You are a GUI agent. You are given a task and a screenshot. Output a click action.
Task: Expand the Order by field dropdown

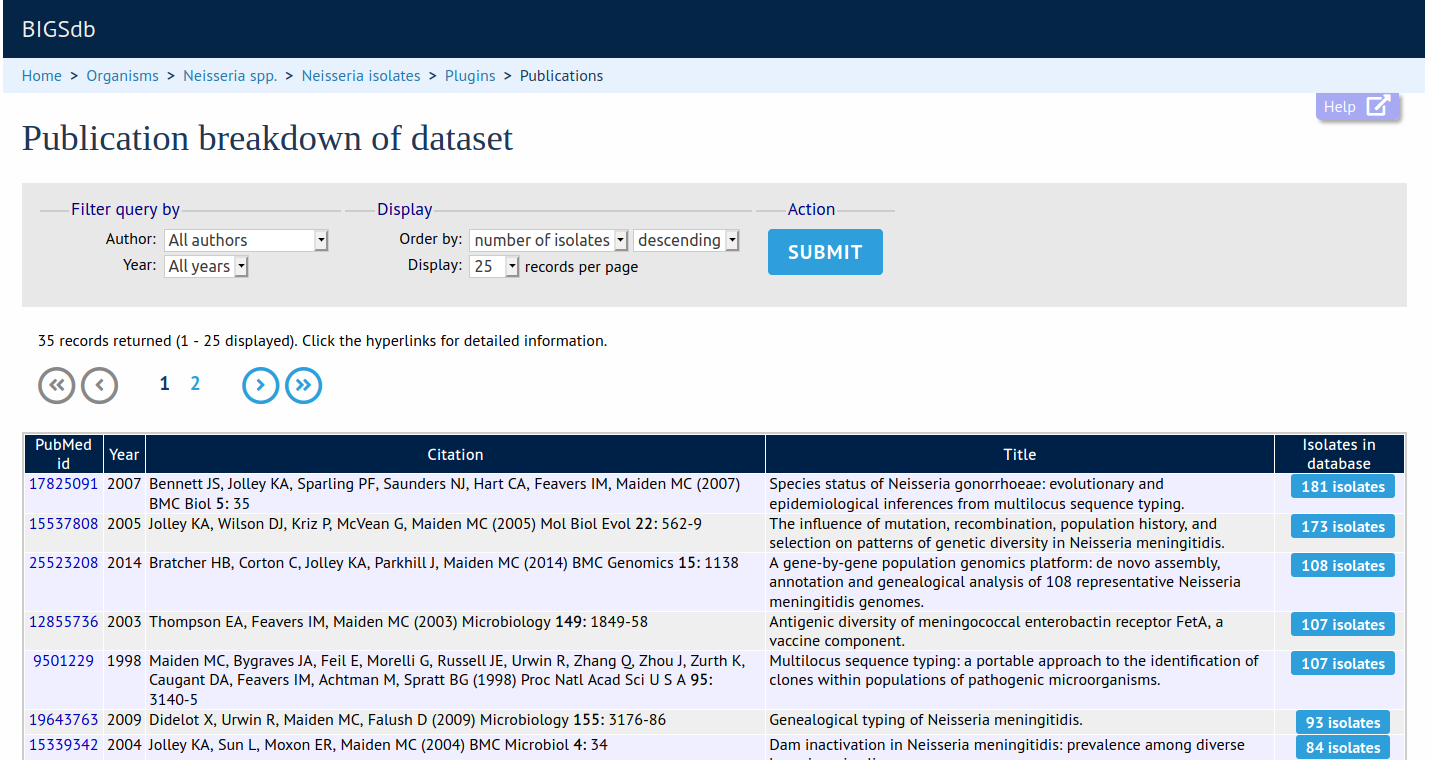tap(548, 240)
